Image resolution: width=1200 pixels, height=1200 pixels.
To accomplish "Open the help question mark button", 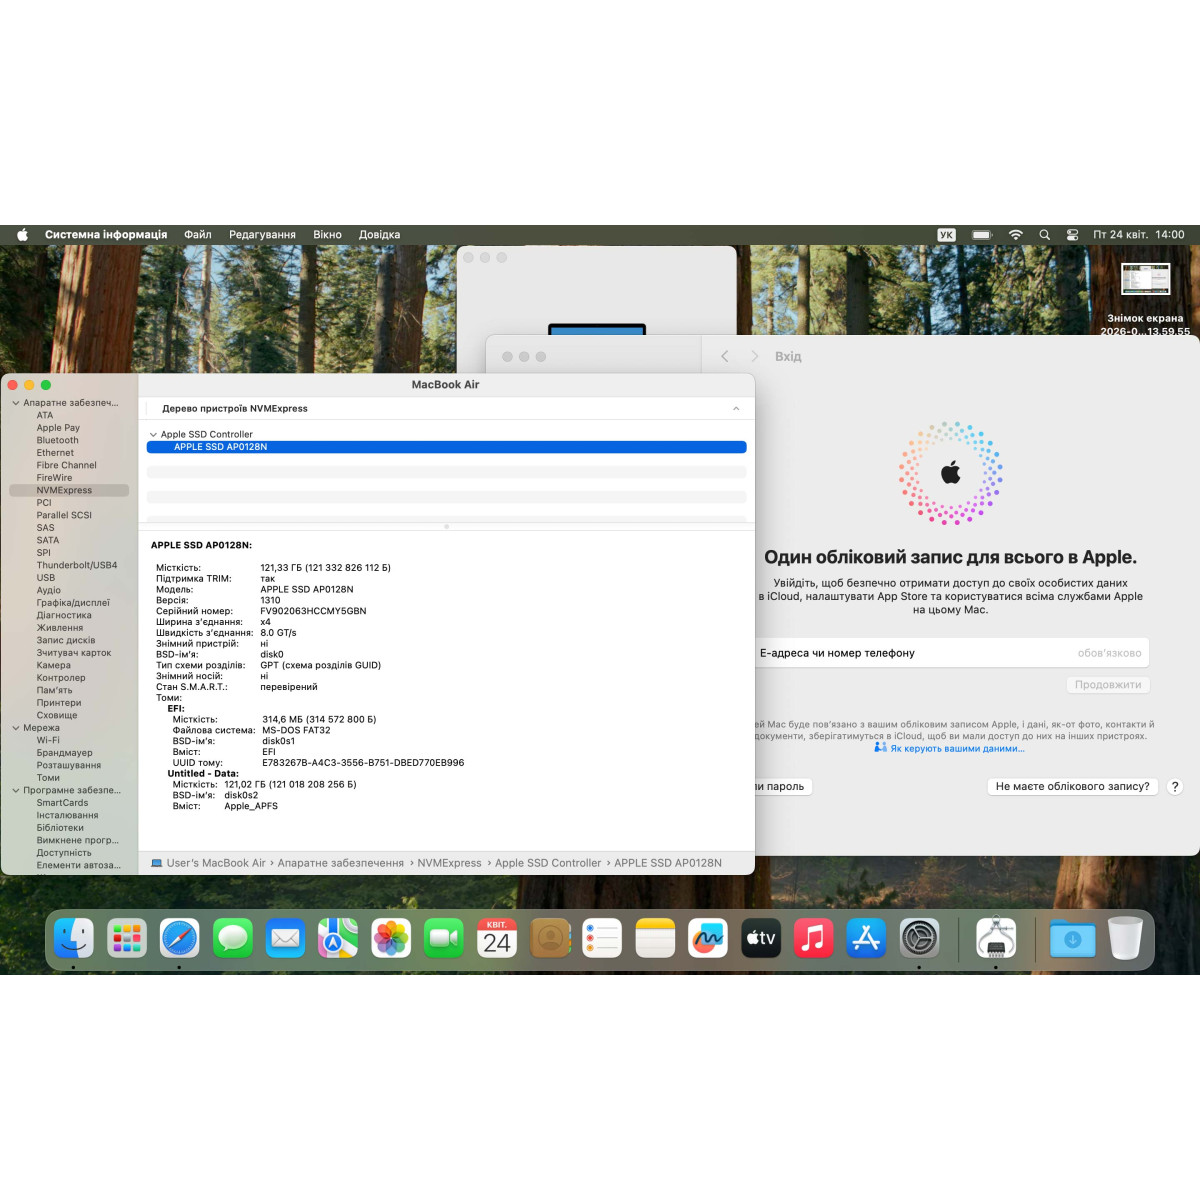I will click(x=1175, y=786).
